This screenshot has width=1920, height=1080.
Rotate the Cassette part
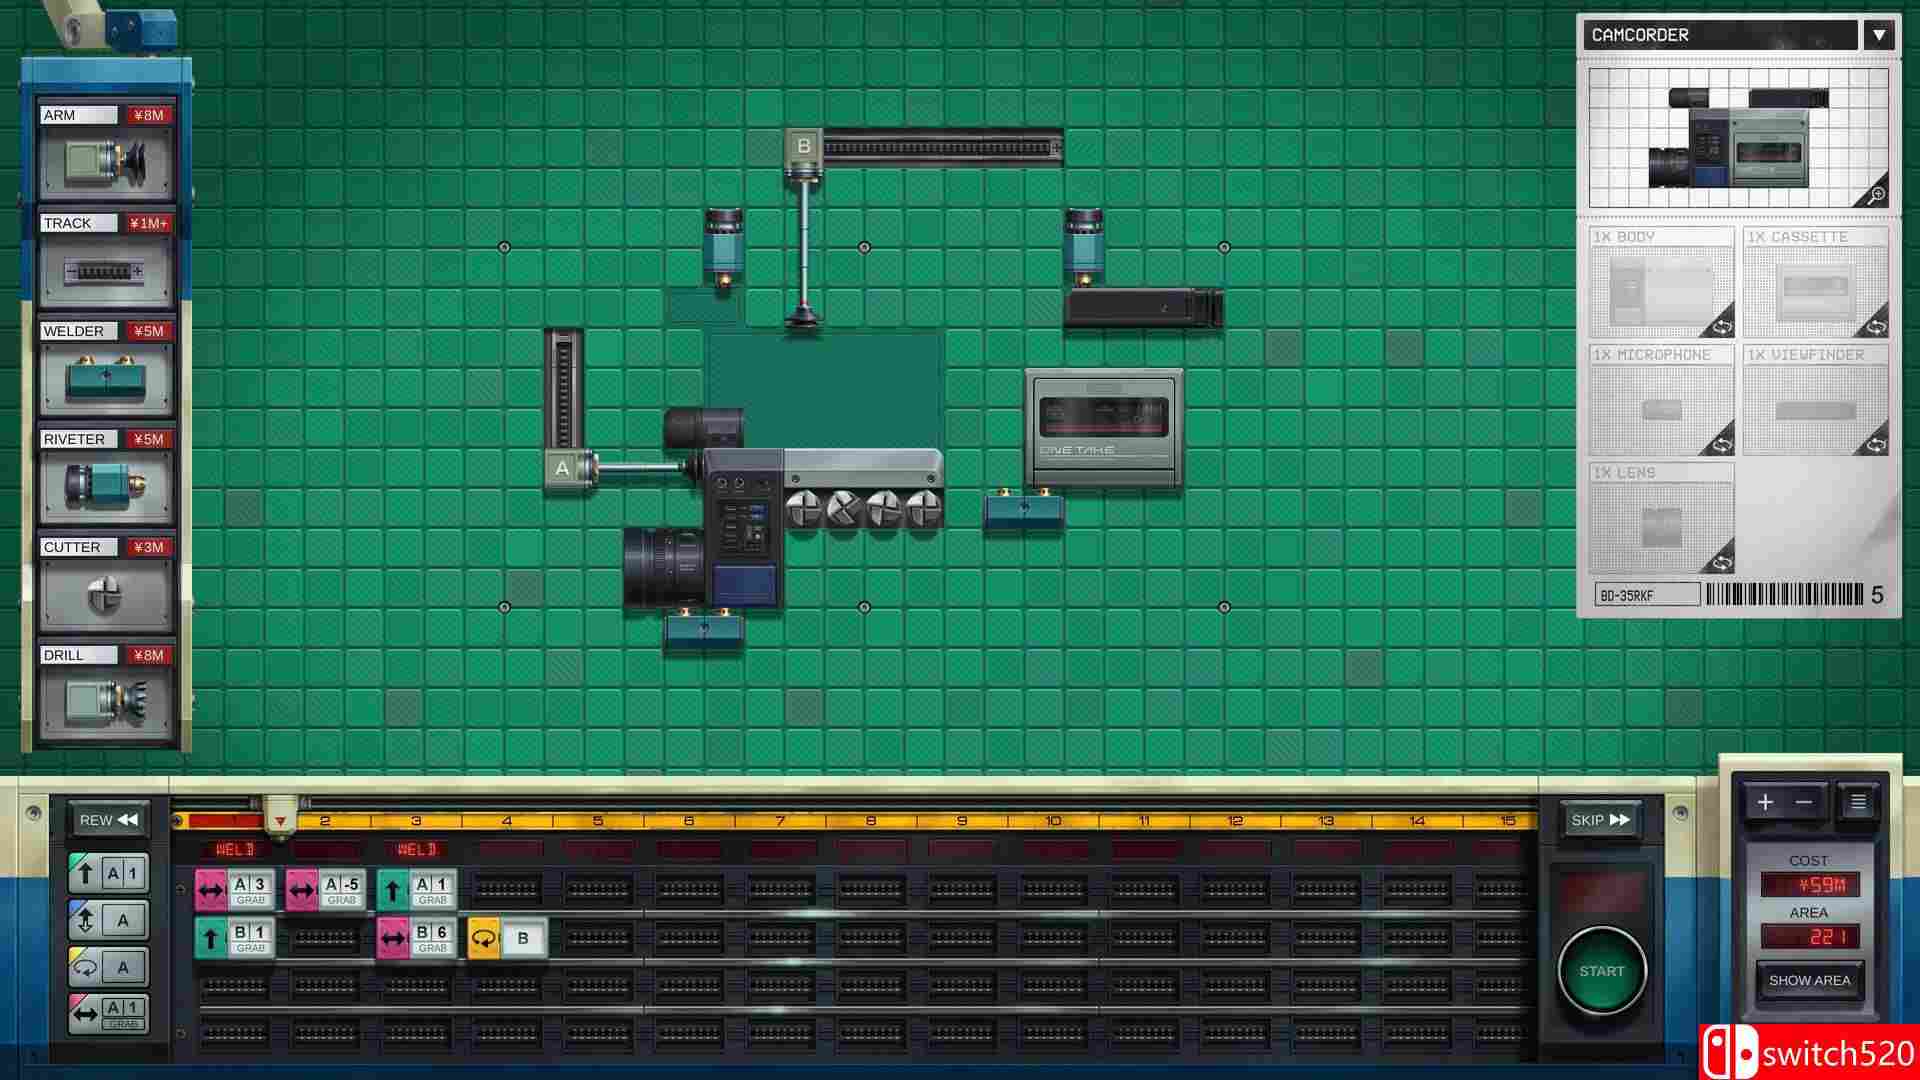tap(1875, 326)
